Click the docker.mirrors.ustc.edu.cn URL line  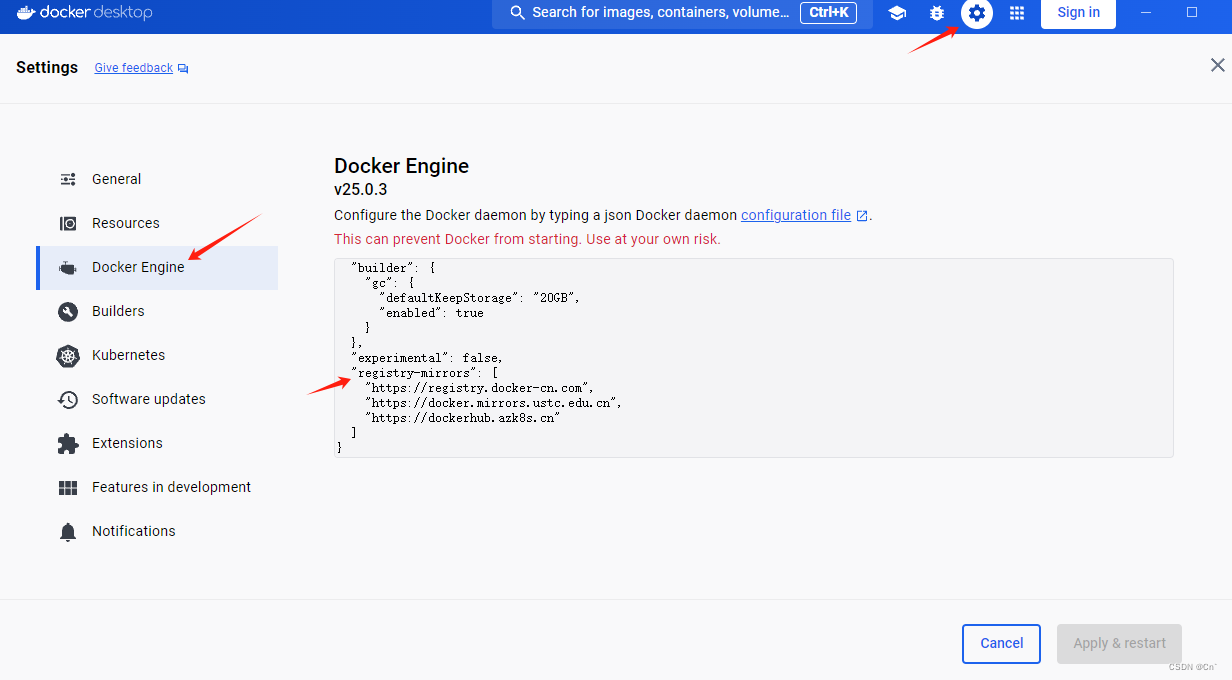tap(494, 403)
